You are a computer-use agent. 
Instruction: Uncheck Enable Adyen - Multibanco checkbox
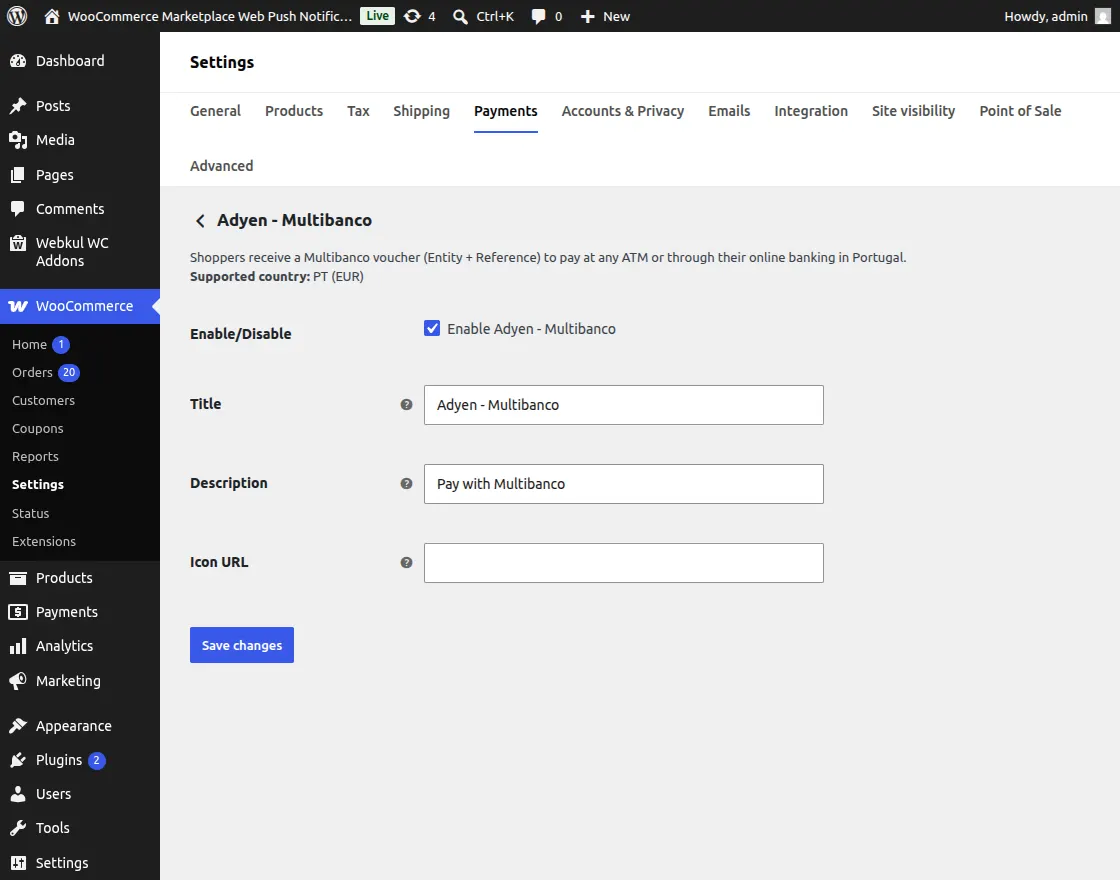pos(432,328)
